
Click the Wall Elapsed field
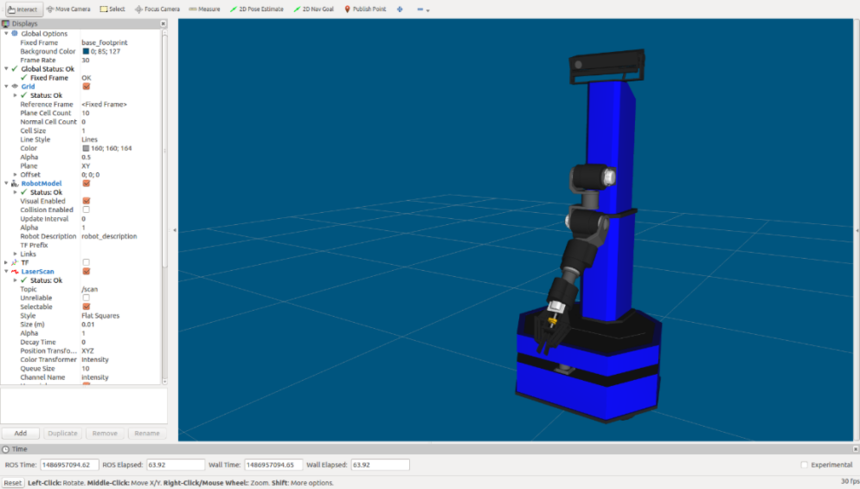tap(380, 465)
